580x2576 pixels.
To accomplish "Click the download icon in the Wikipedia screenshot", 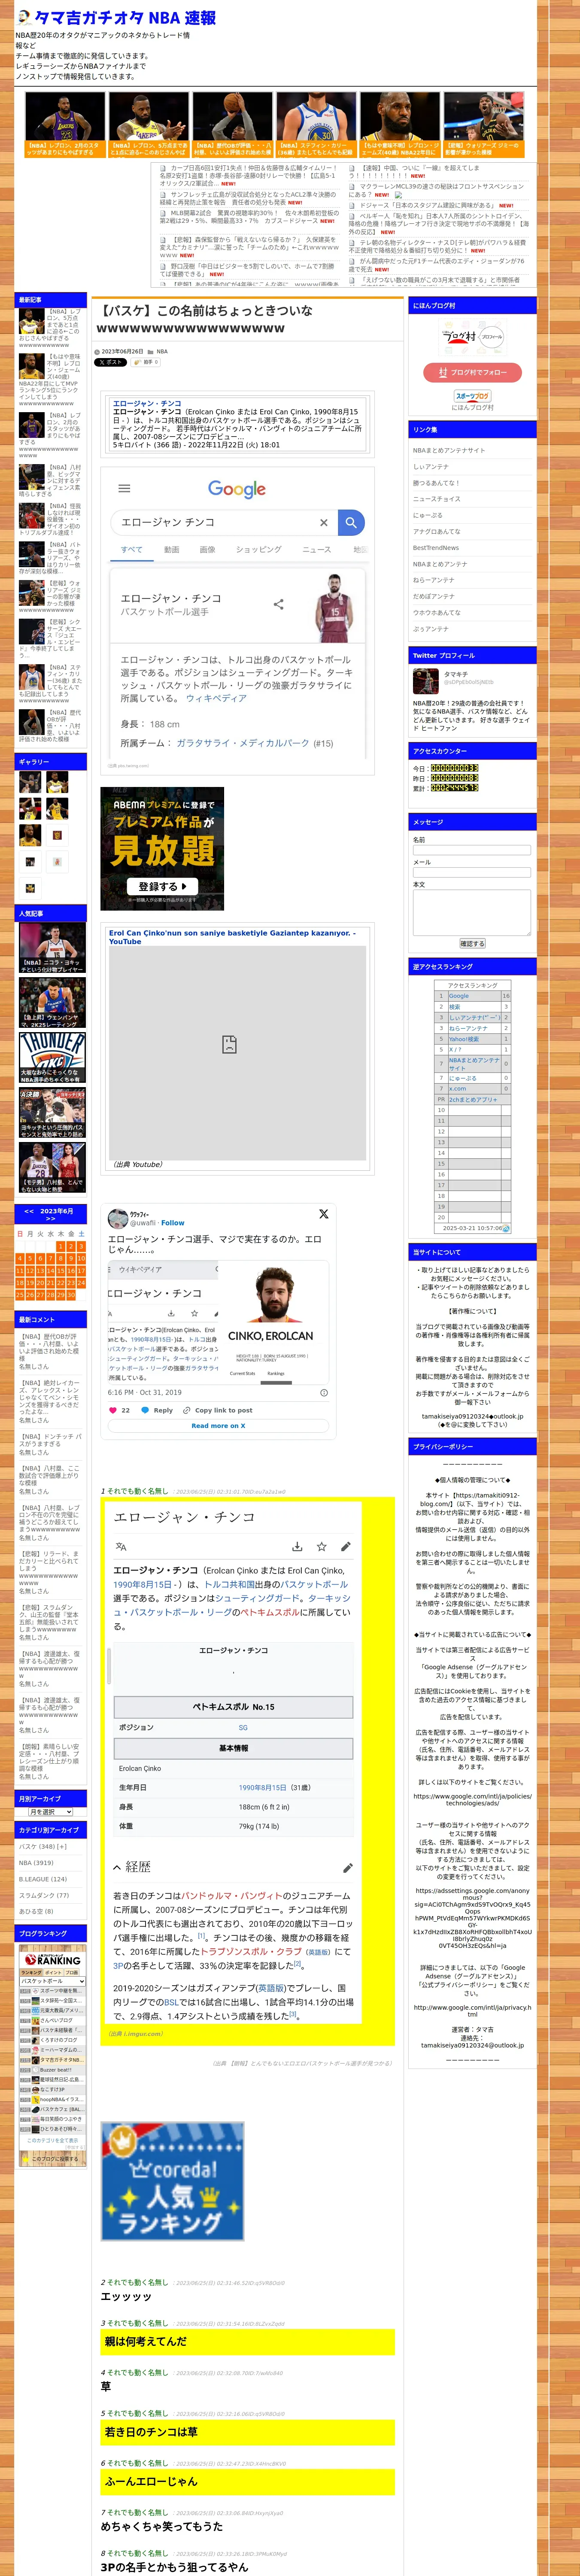I will coord(297,1546).
